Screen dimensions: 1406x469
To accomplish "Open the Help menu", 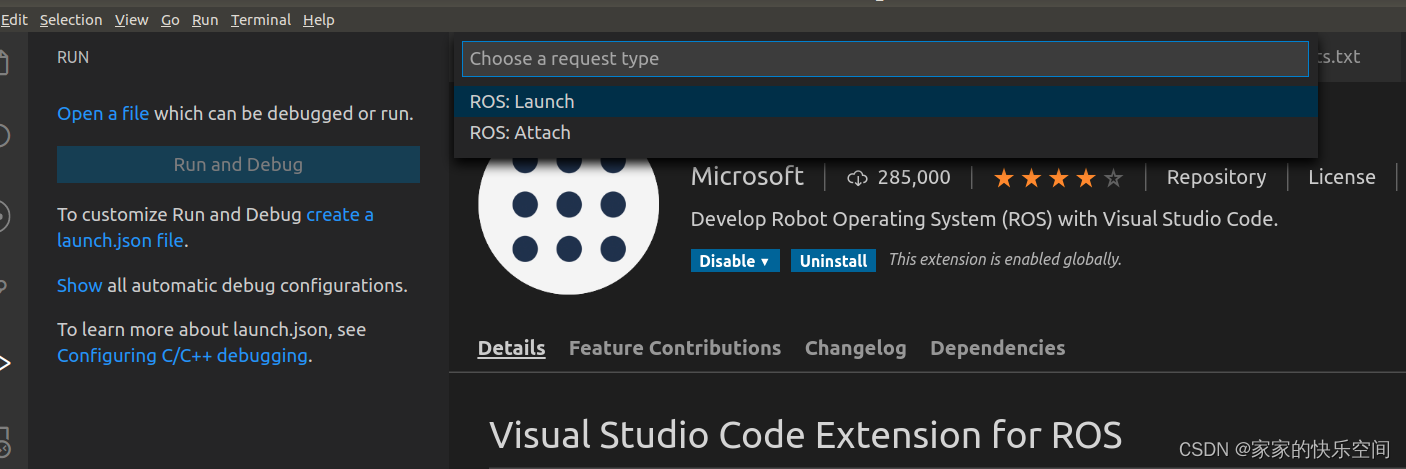I will tap(319, 20).
